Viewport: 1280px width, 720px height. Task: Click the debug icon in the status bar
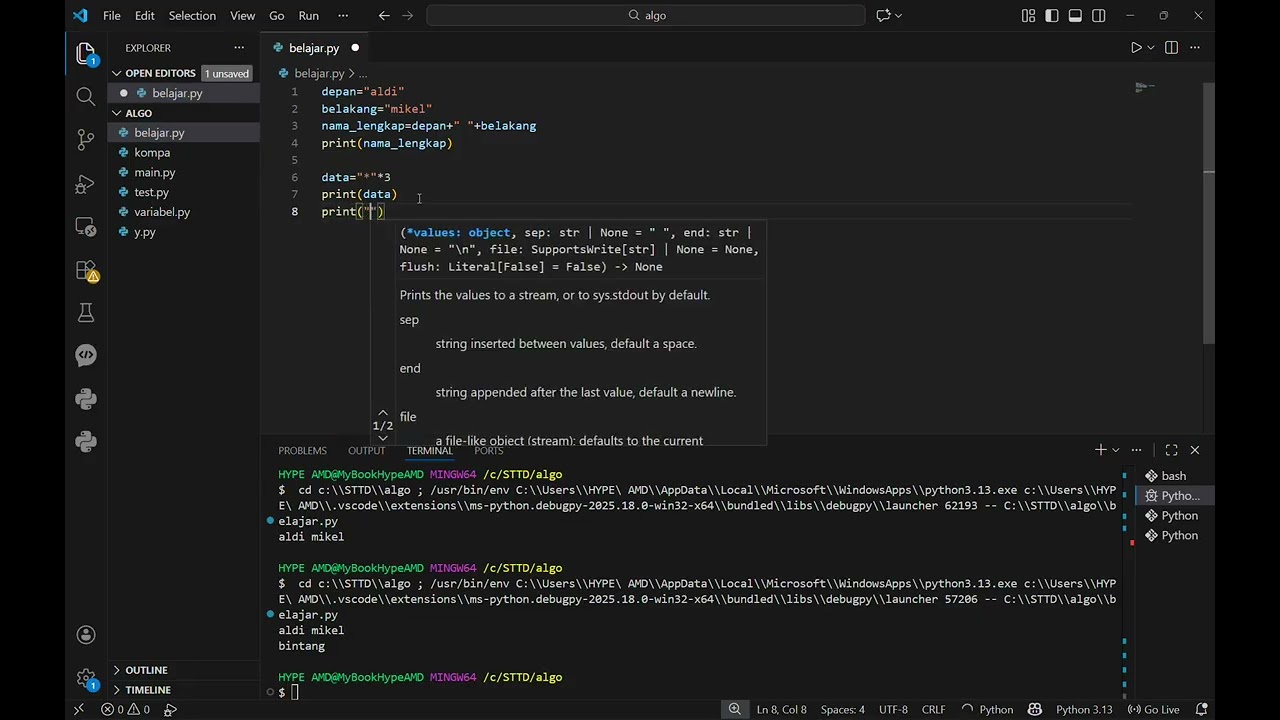coord(170,710)
